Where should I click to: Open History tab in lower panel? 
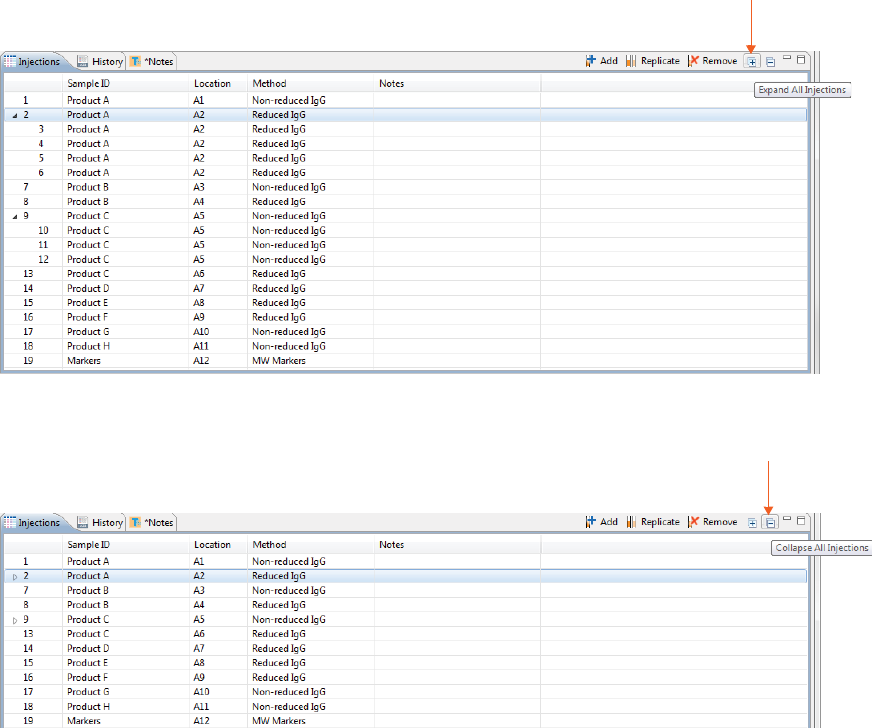[x=100, y=523]
